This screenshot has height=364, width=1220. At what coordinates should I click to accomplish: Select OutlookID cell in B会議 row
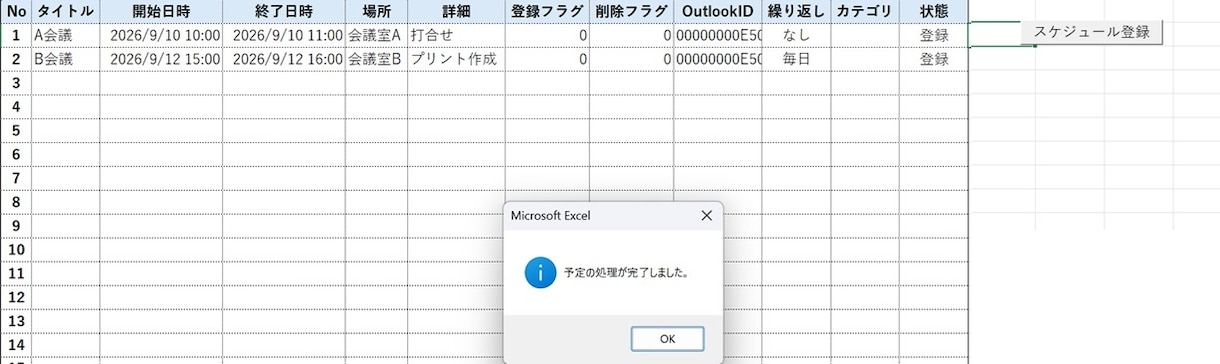click(718, 59)
